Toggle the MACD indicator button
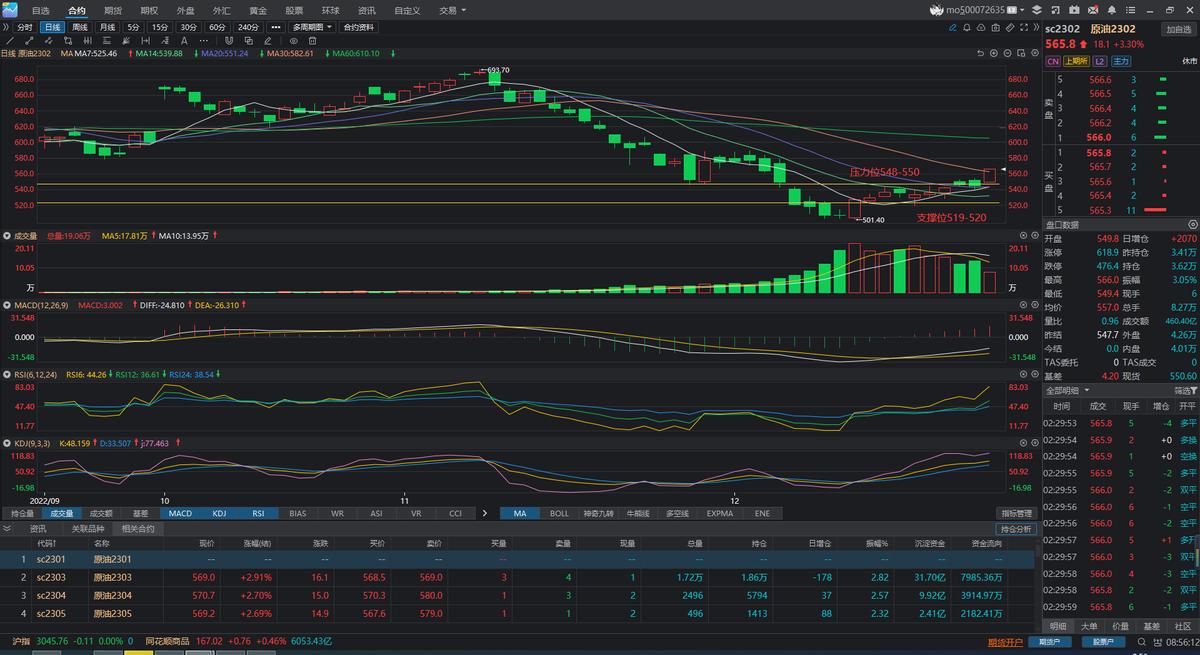 click(x=180, y=513)
